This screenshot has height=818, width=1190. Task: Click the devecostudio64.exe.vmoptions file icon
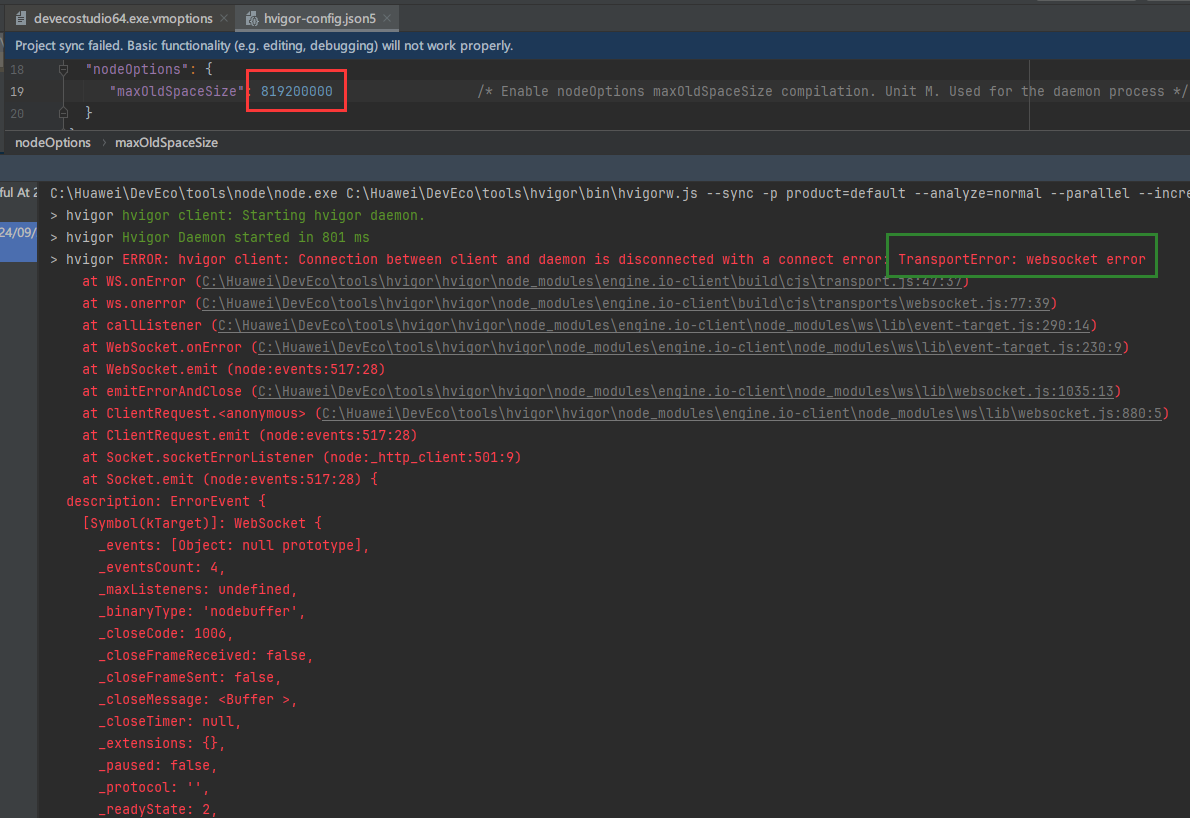point(20,19)
